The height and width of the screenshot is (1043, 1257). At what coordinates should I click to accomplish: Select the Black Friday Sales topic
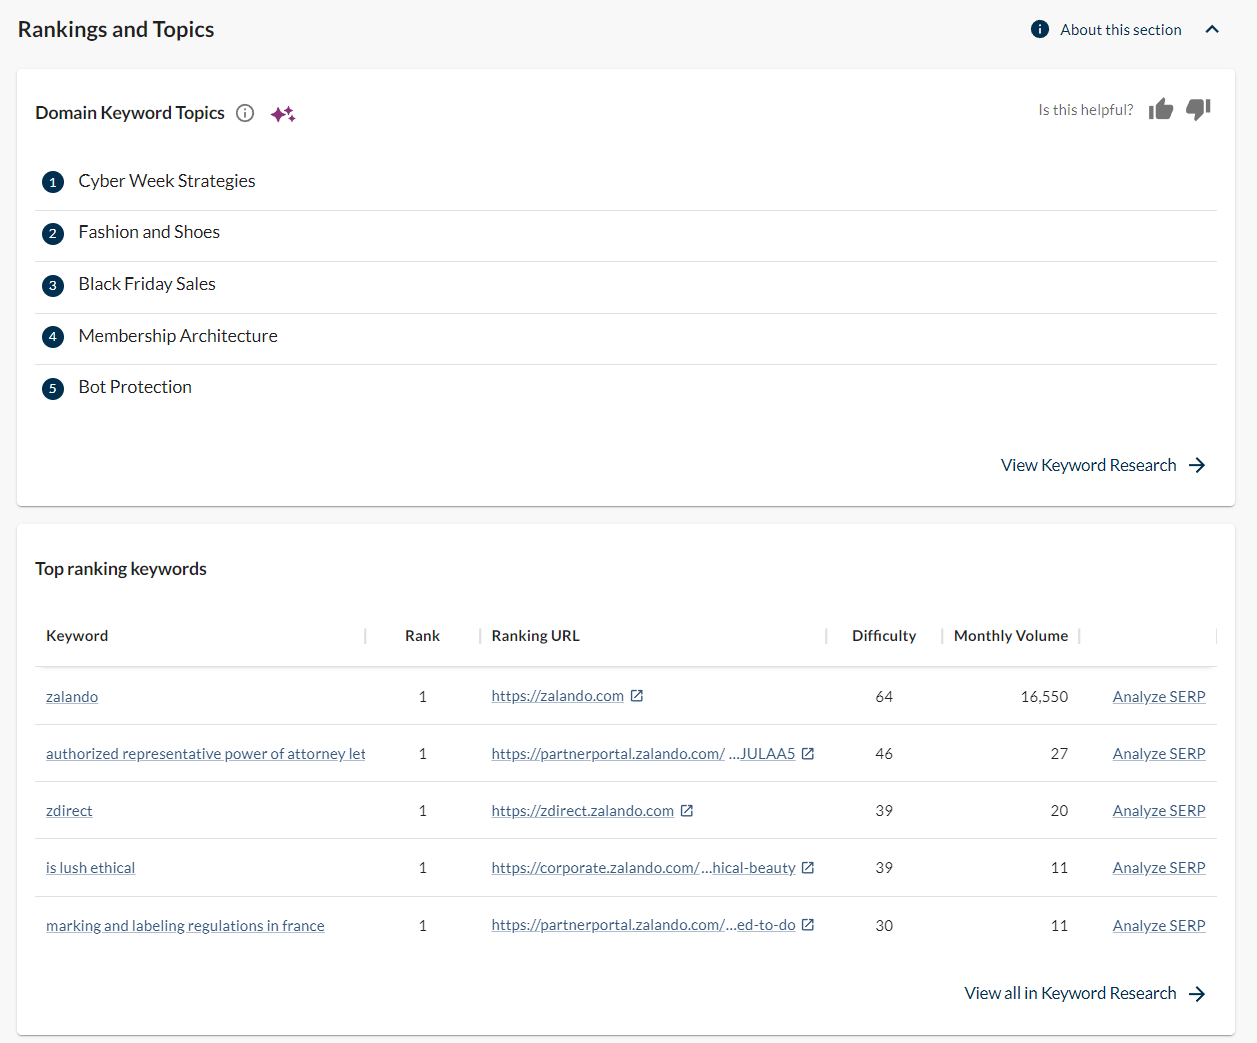(x=147, y=284)
